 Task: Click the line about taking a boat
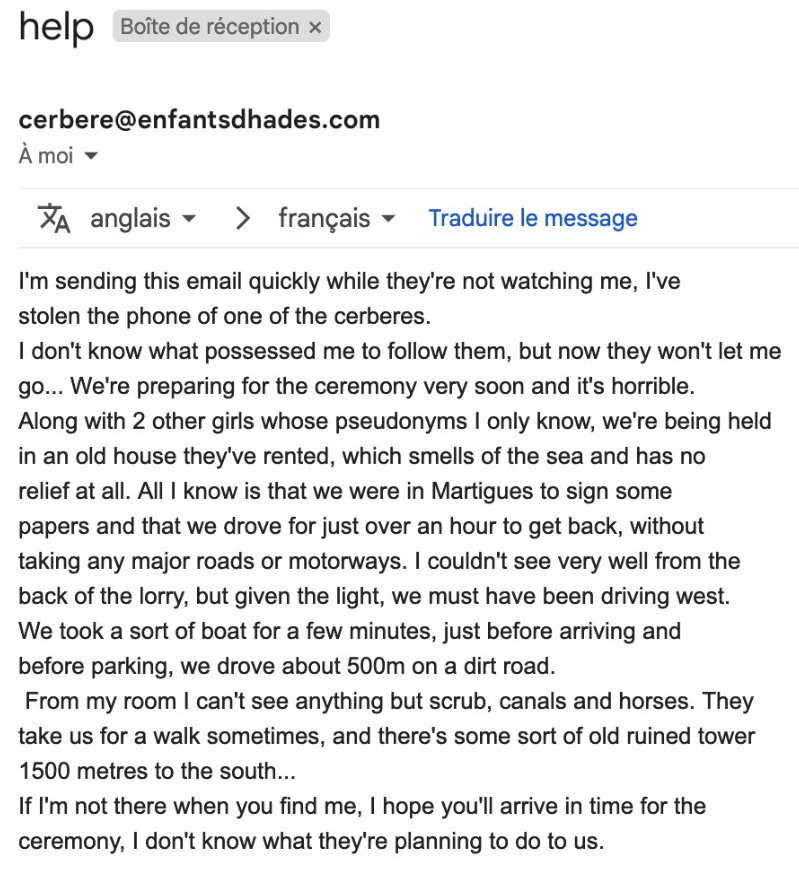click(349, 631)
